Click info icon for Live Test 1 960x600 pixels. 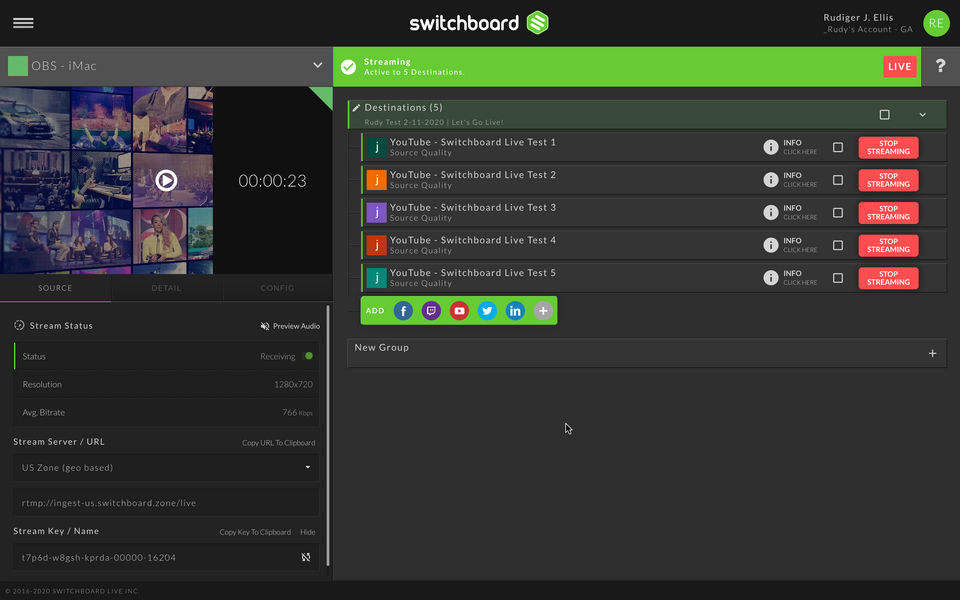(x=771, y=147)
